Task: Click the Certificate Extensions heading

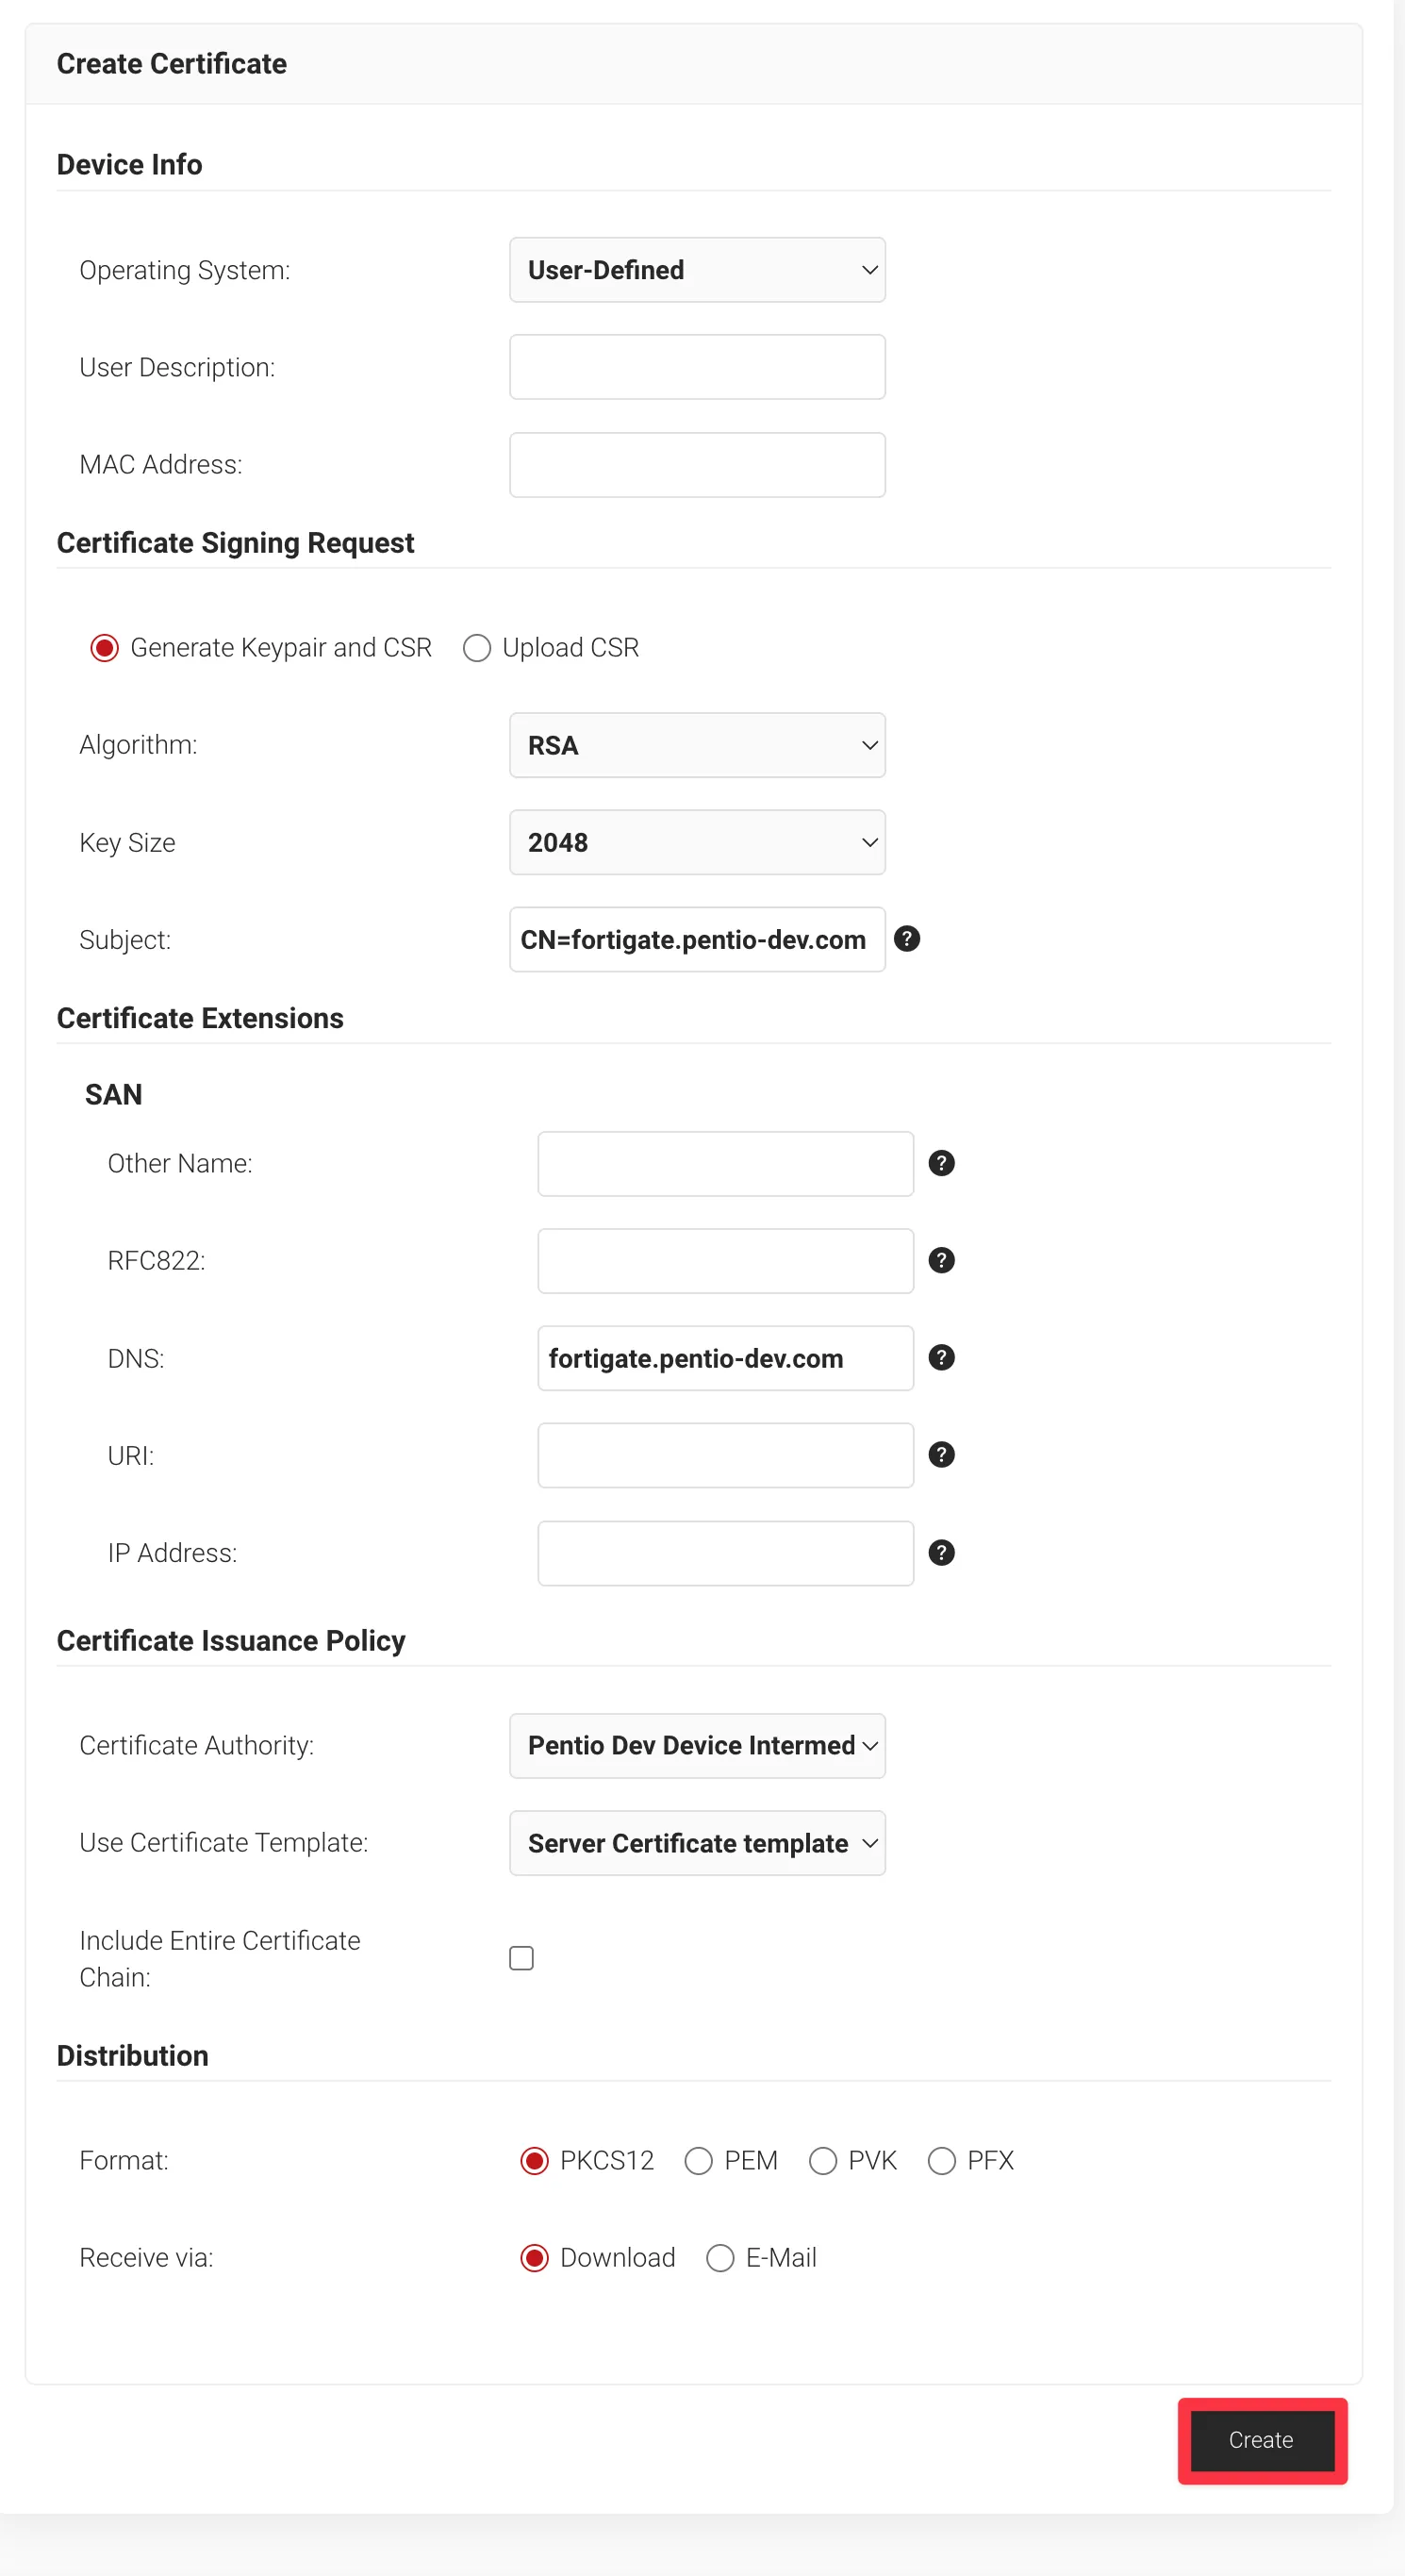Action: point(200,1018)
